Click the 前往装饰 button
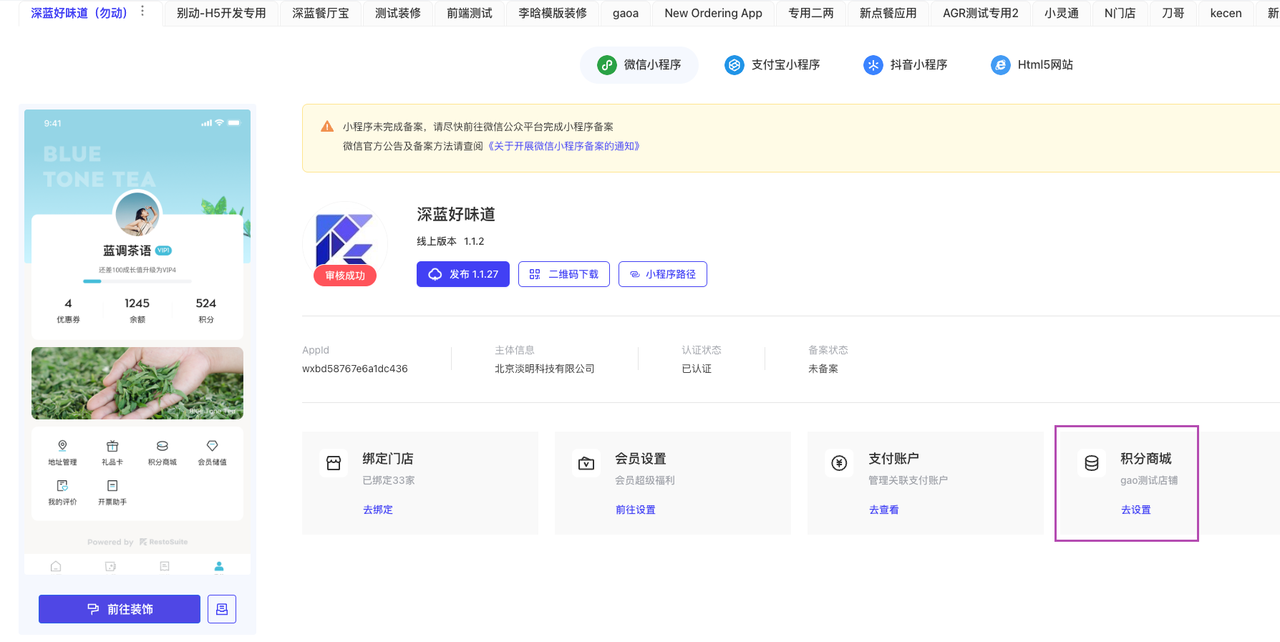The height and width of the screenshot is (642, 1280). point(120,609)
